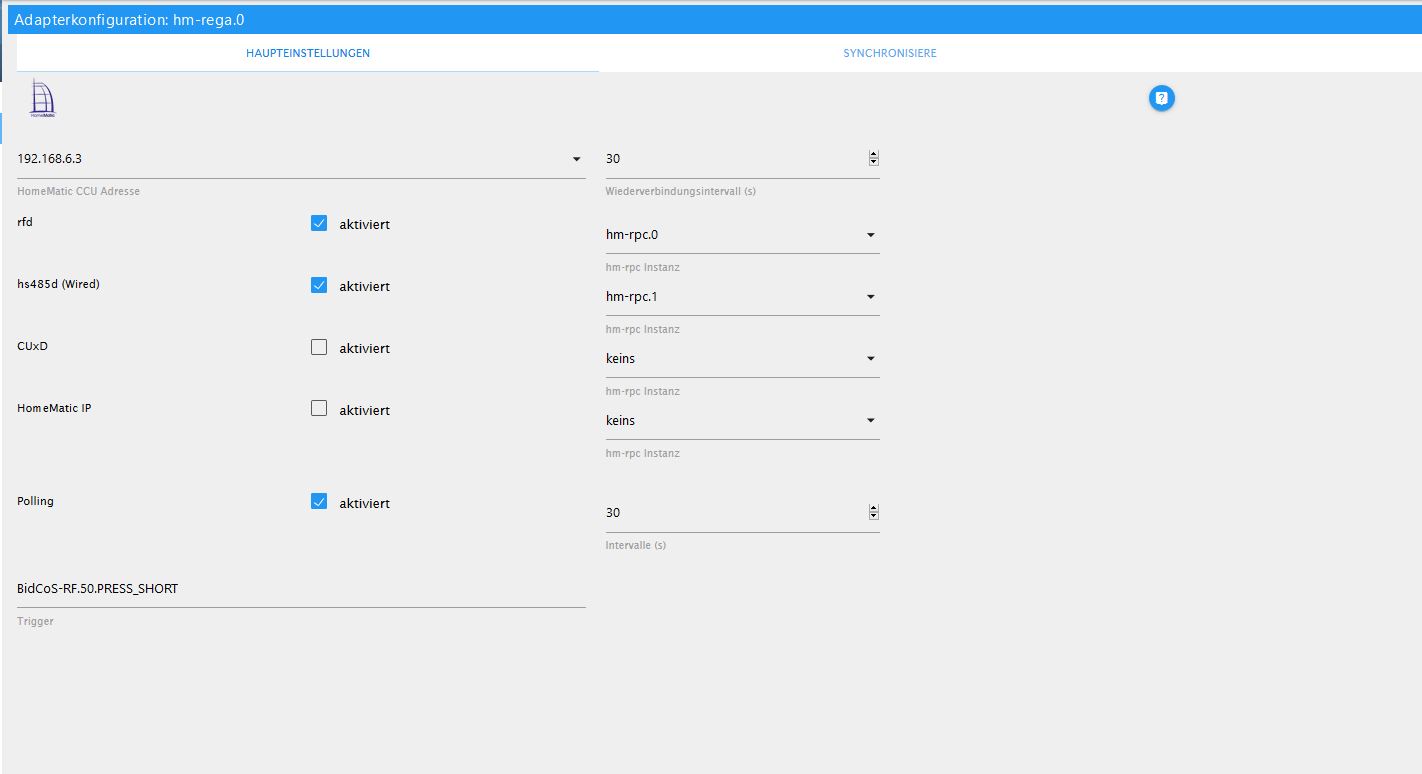Open the blue help question-mark icon
Screen dimensions: 1422x774
click(1161, 98)
